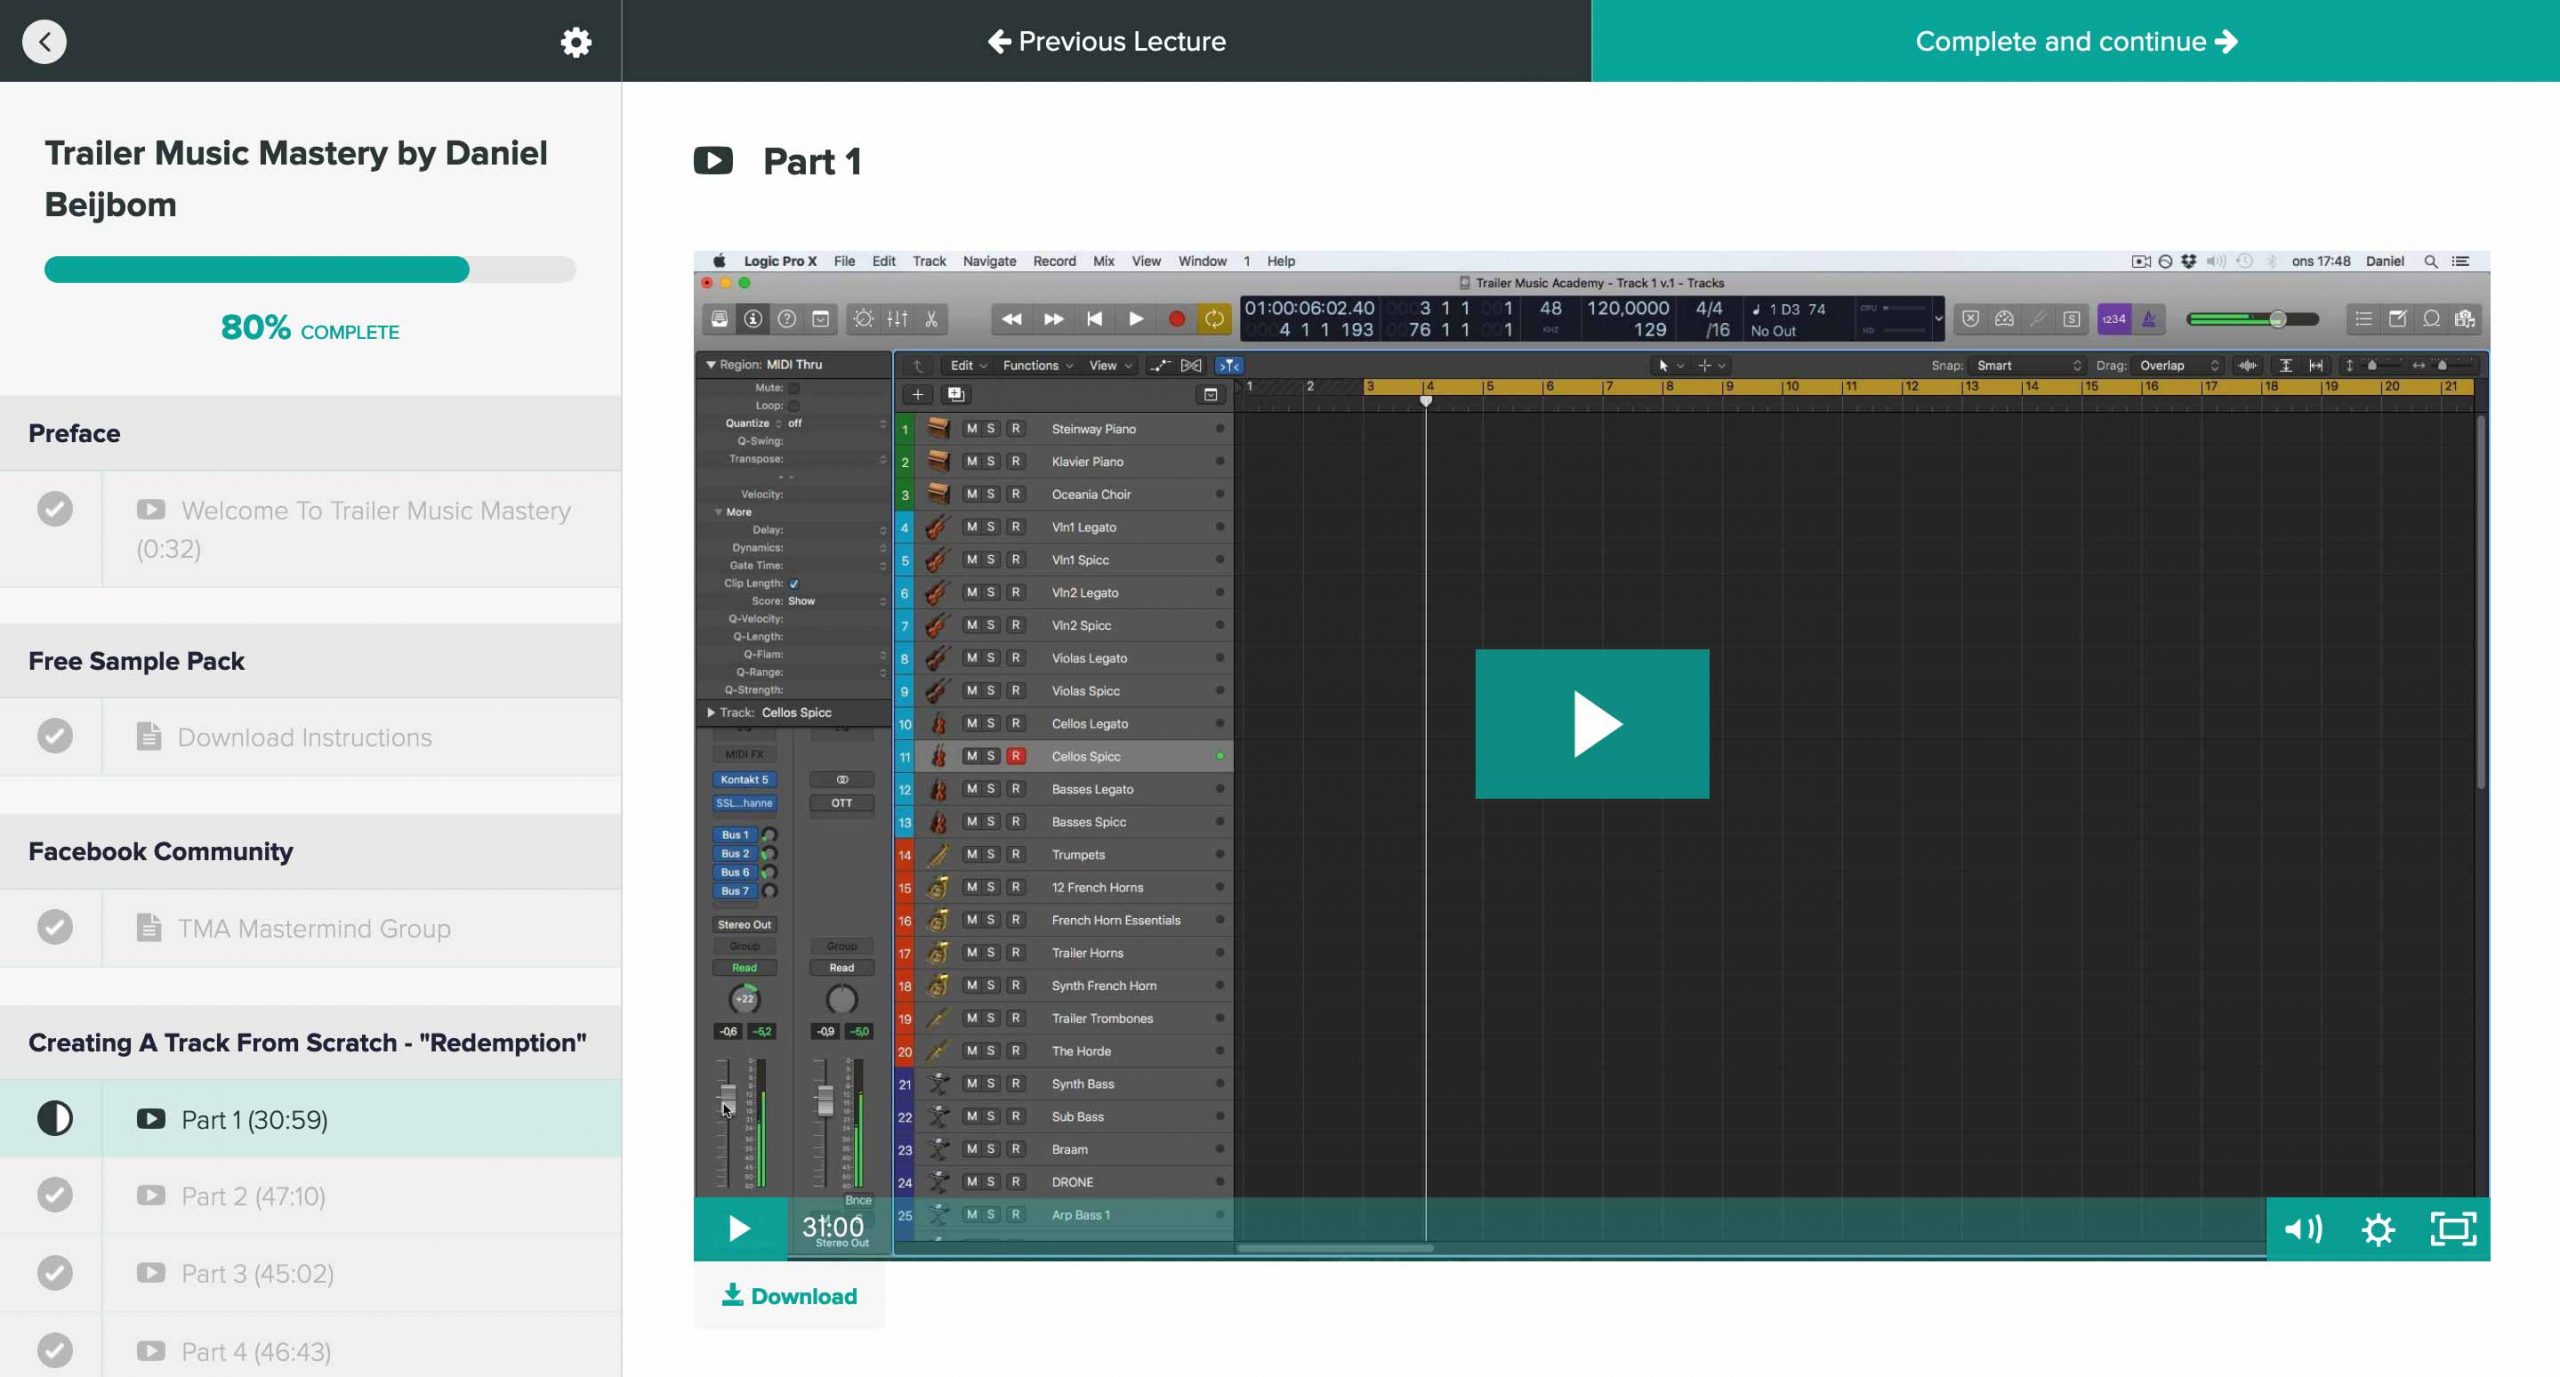Toggle the Clip Length checkbox
This screenshot has width=2560, height=1377.
click(x=794, y=583)
